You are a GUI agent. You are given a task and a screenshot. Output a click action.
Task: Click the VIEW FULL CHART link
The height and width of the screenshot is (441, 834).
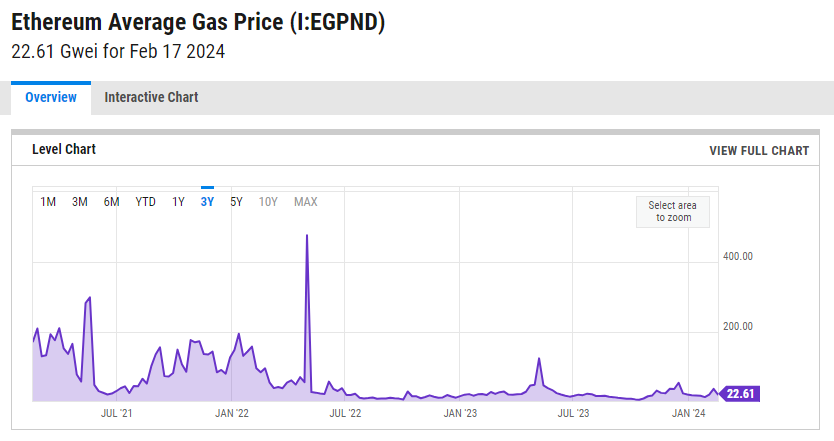tap(758, 151)
